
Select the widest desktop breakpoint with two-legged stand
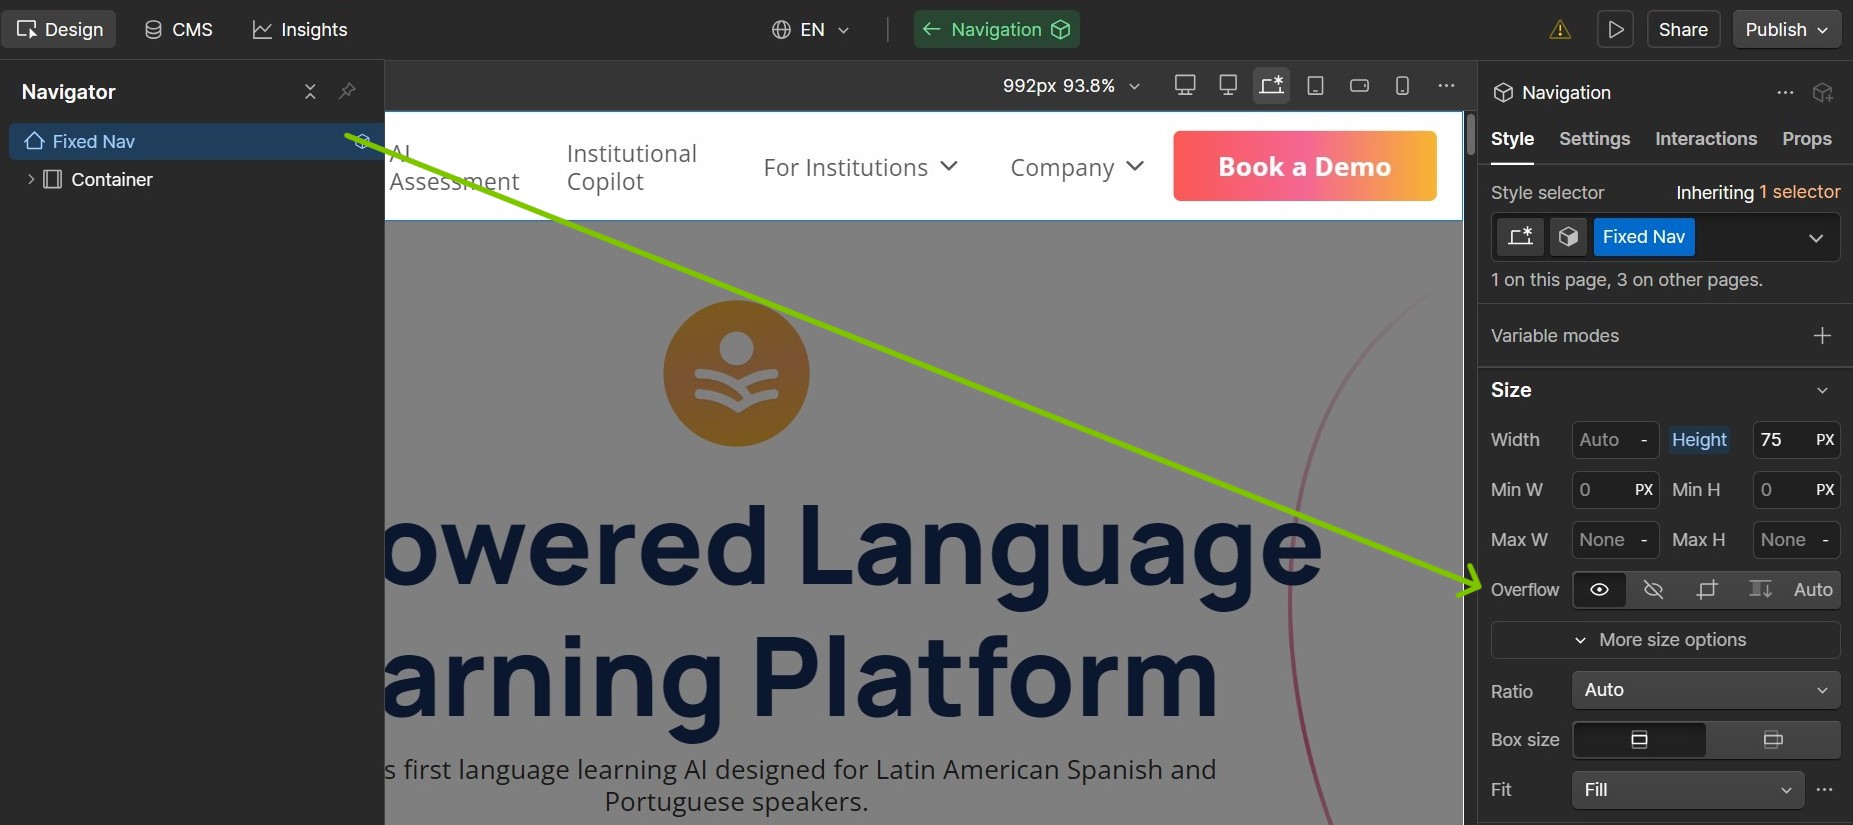tap(1185, 86)
